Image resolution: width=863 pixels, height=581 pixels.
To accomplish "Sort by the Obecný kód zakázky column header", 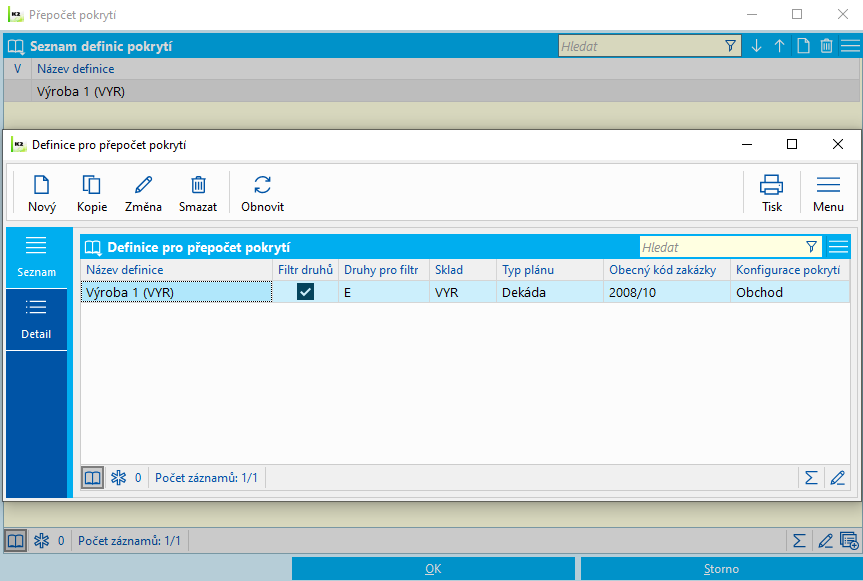I will 667,270.
